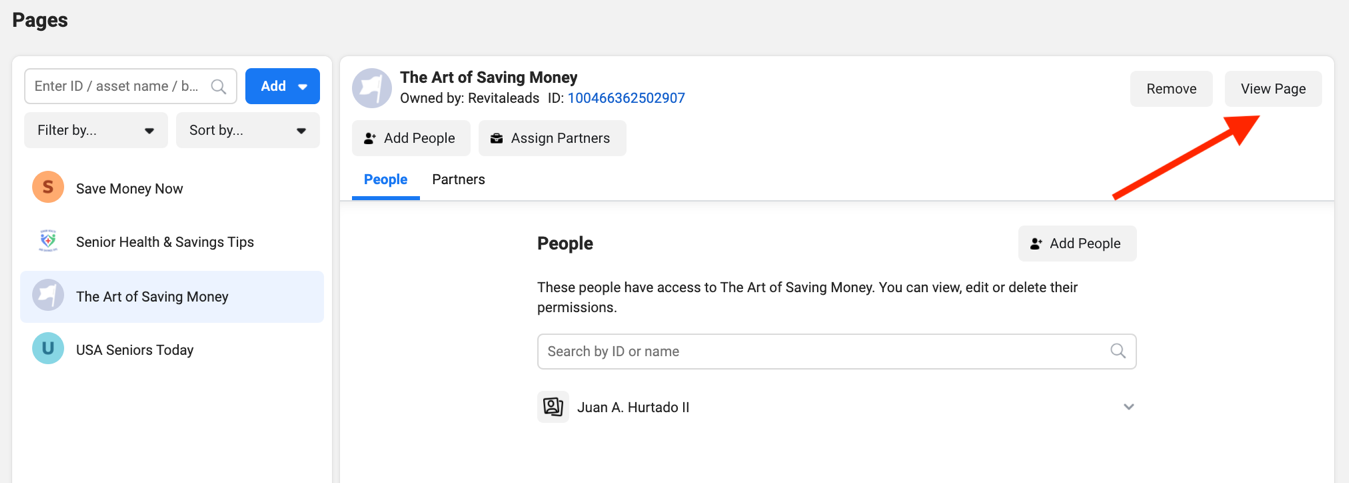Click the Add People button in the People section
The width and height of the screenshot is (1349, 483).
coord(1077,243)
